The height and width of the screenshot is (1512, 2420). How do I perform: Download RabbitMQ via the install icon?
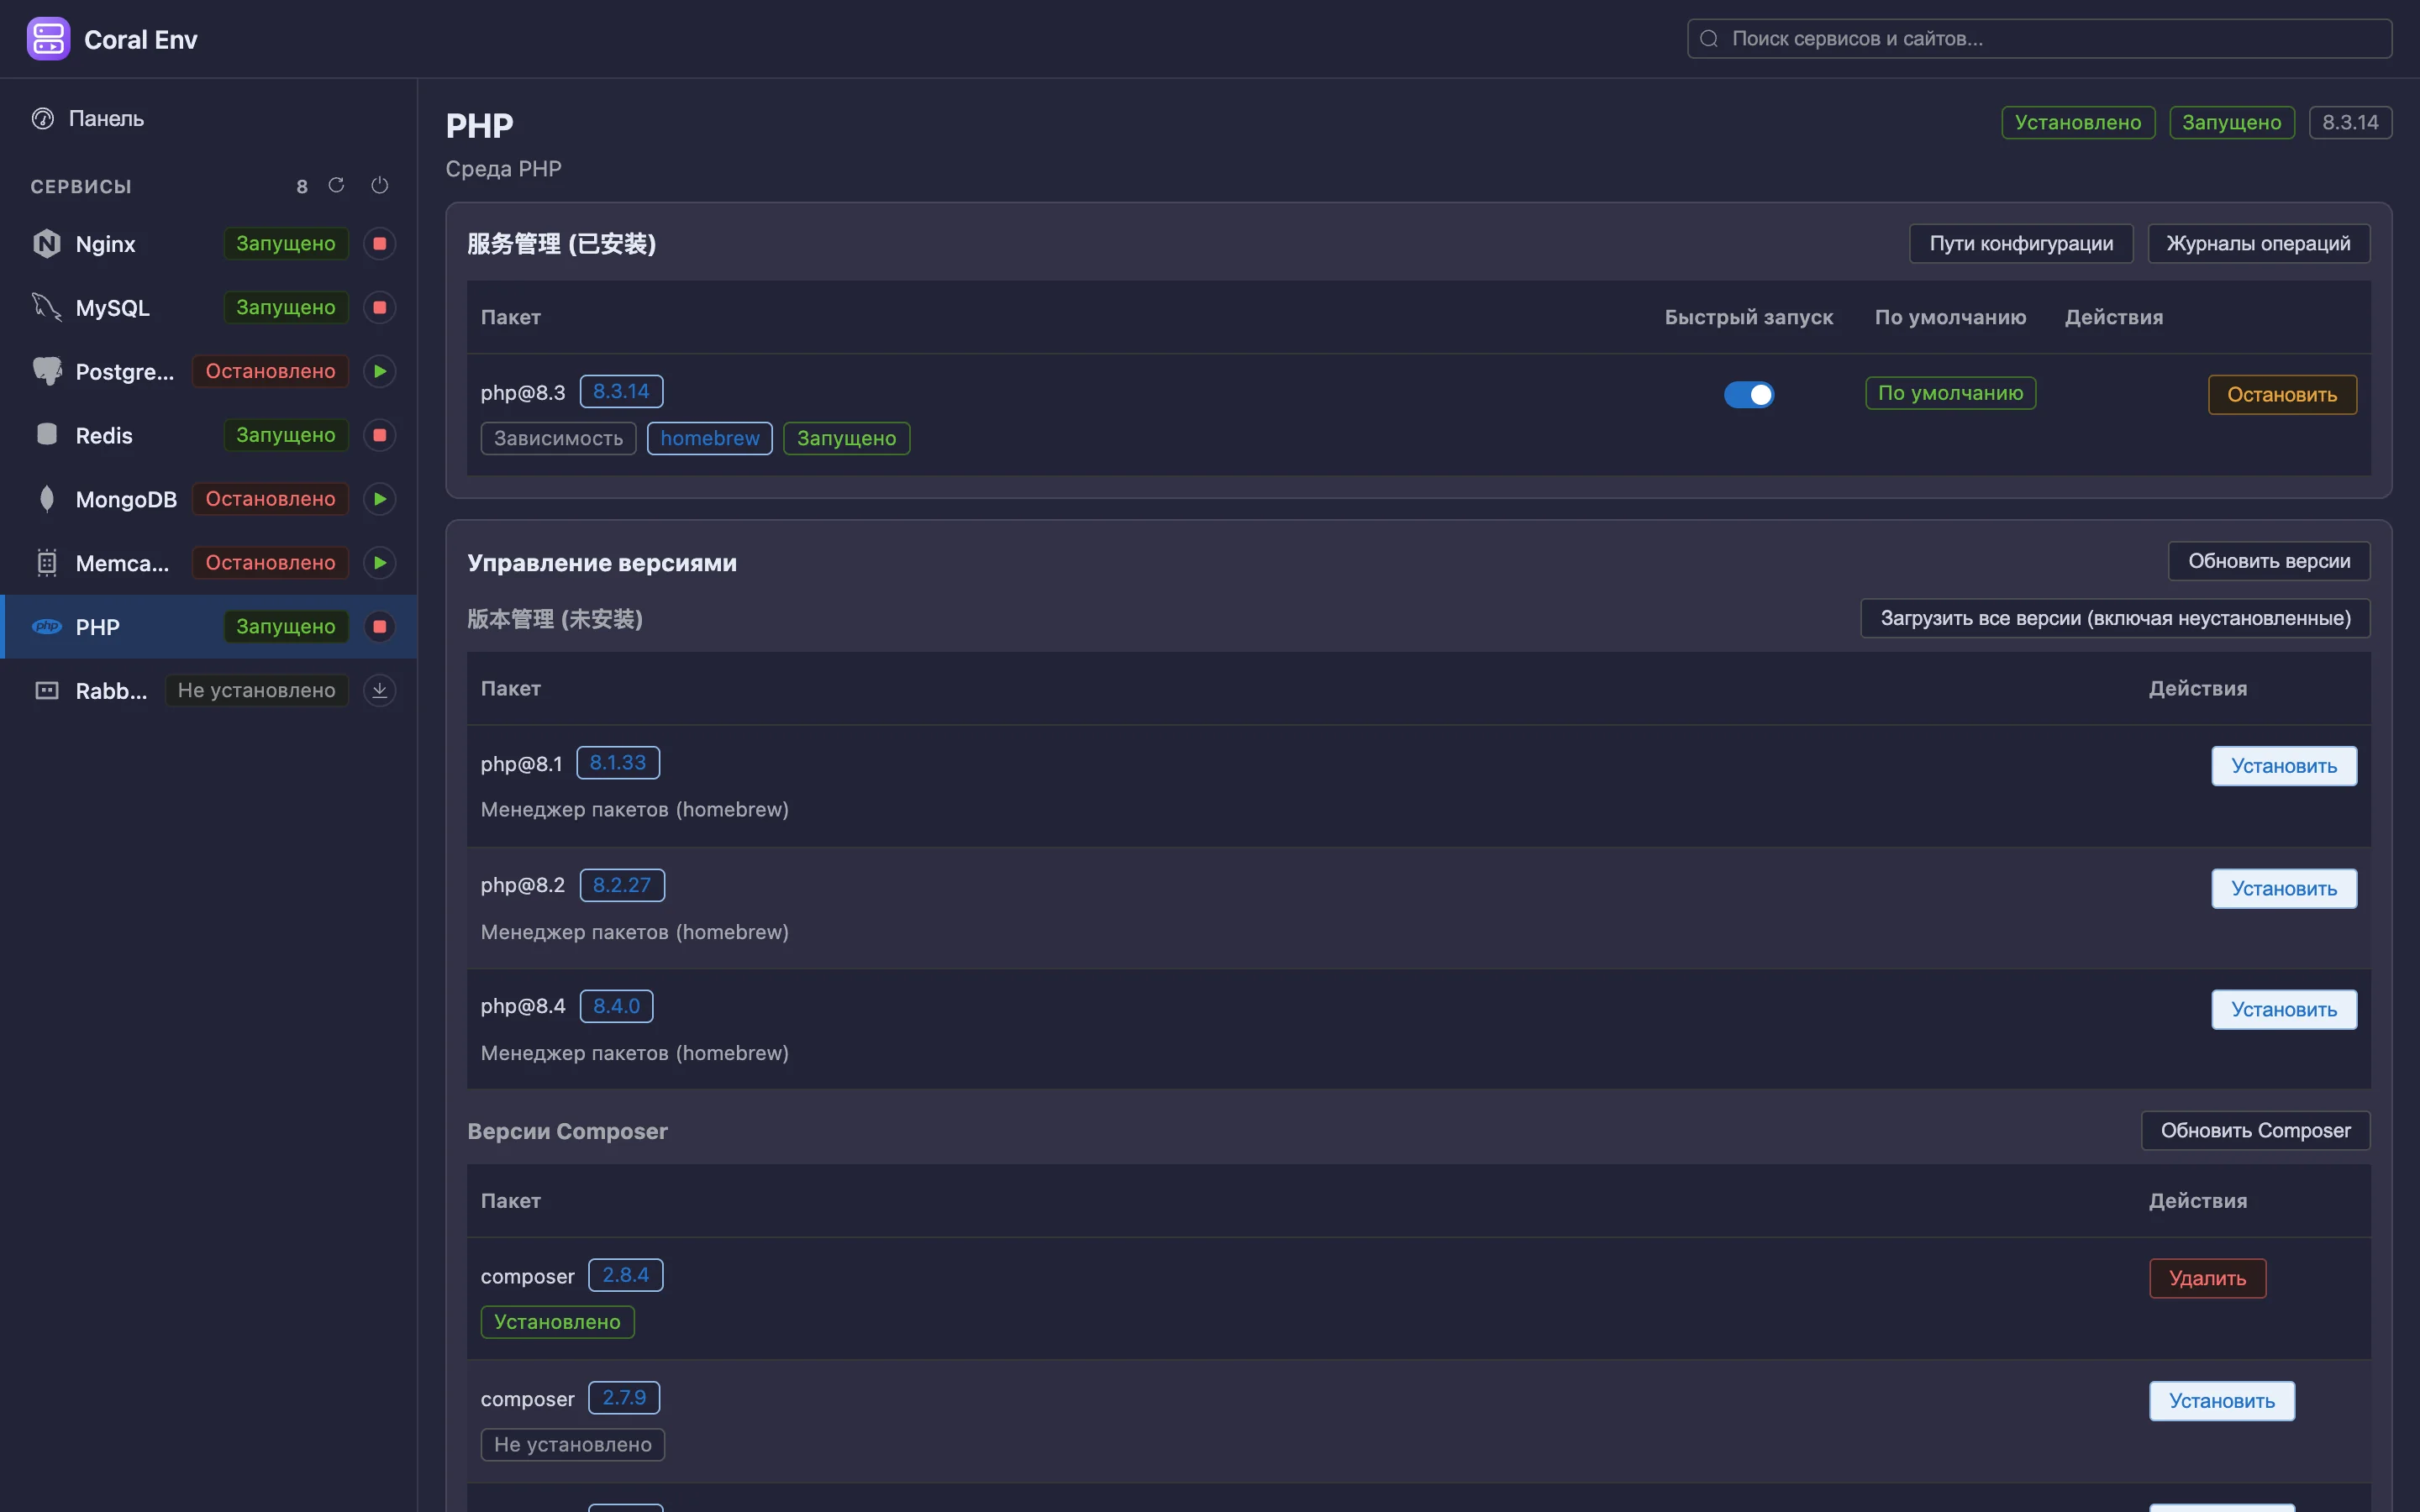point(379,691)
